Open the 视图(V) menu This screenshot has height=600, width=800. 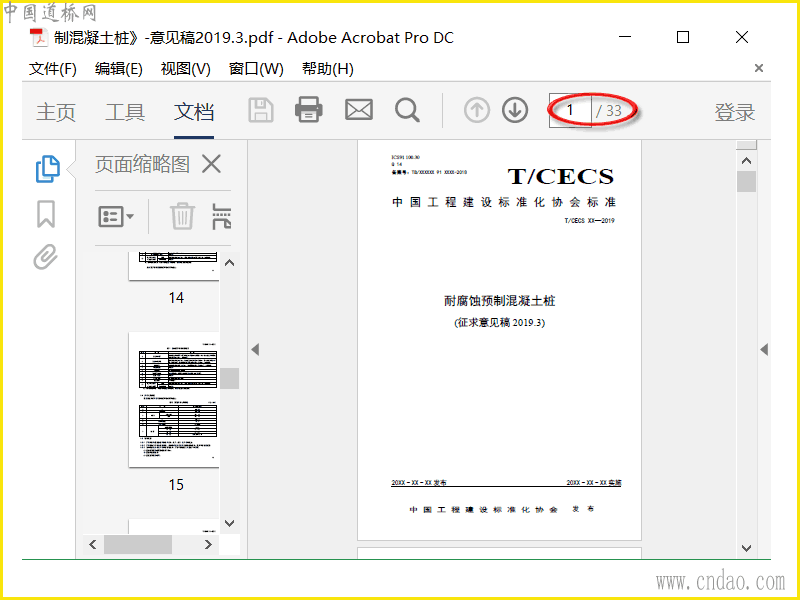185,68
